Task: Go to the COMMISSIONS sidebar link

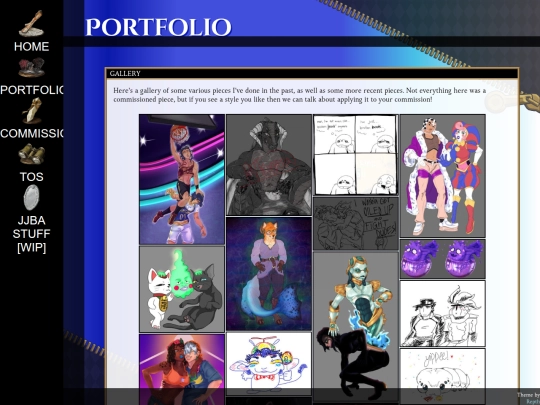Action: (x=32, y=133)
